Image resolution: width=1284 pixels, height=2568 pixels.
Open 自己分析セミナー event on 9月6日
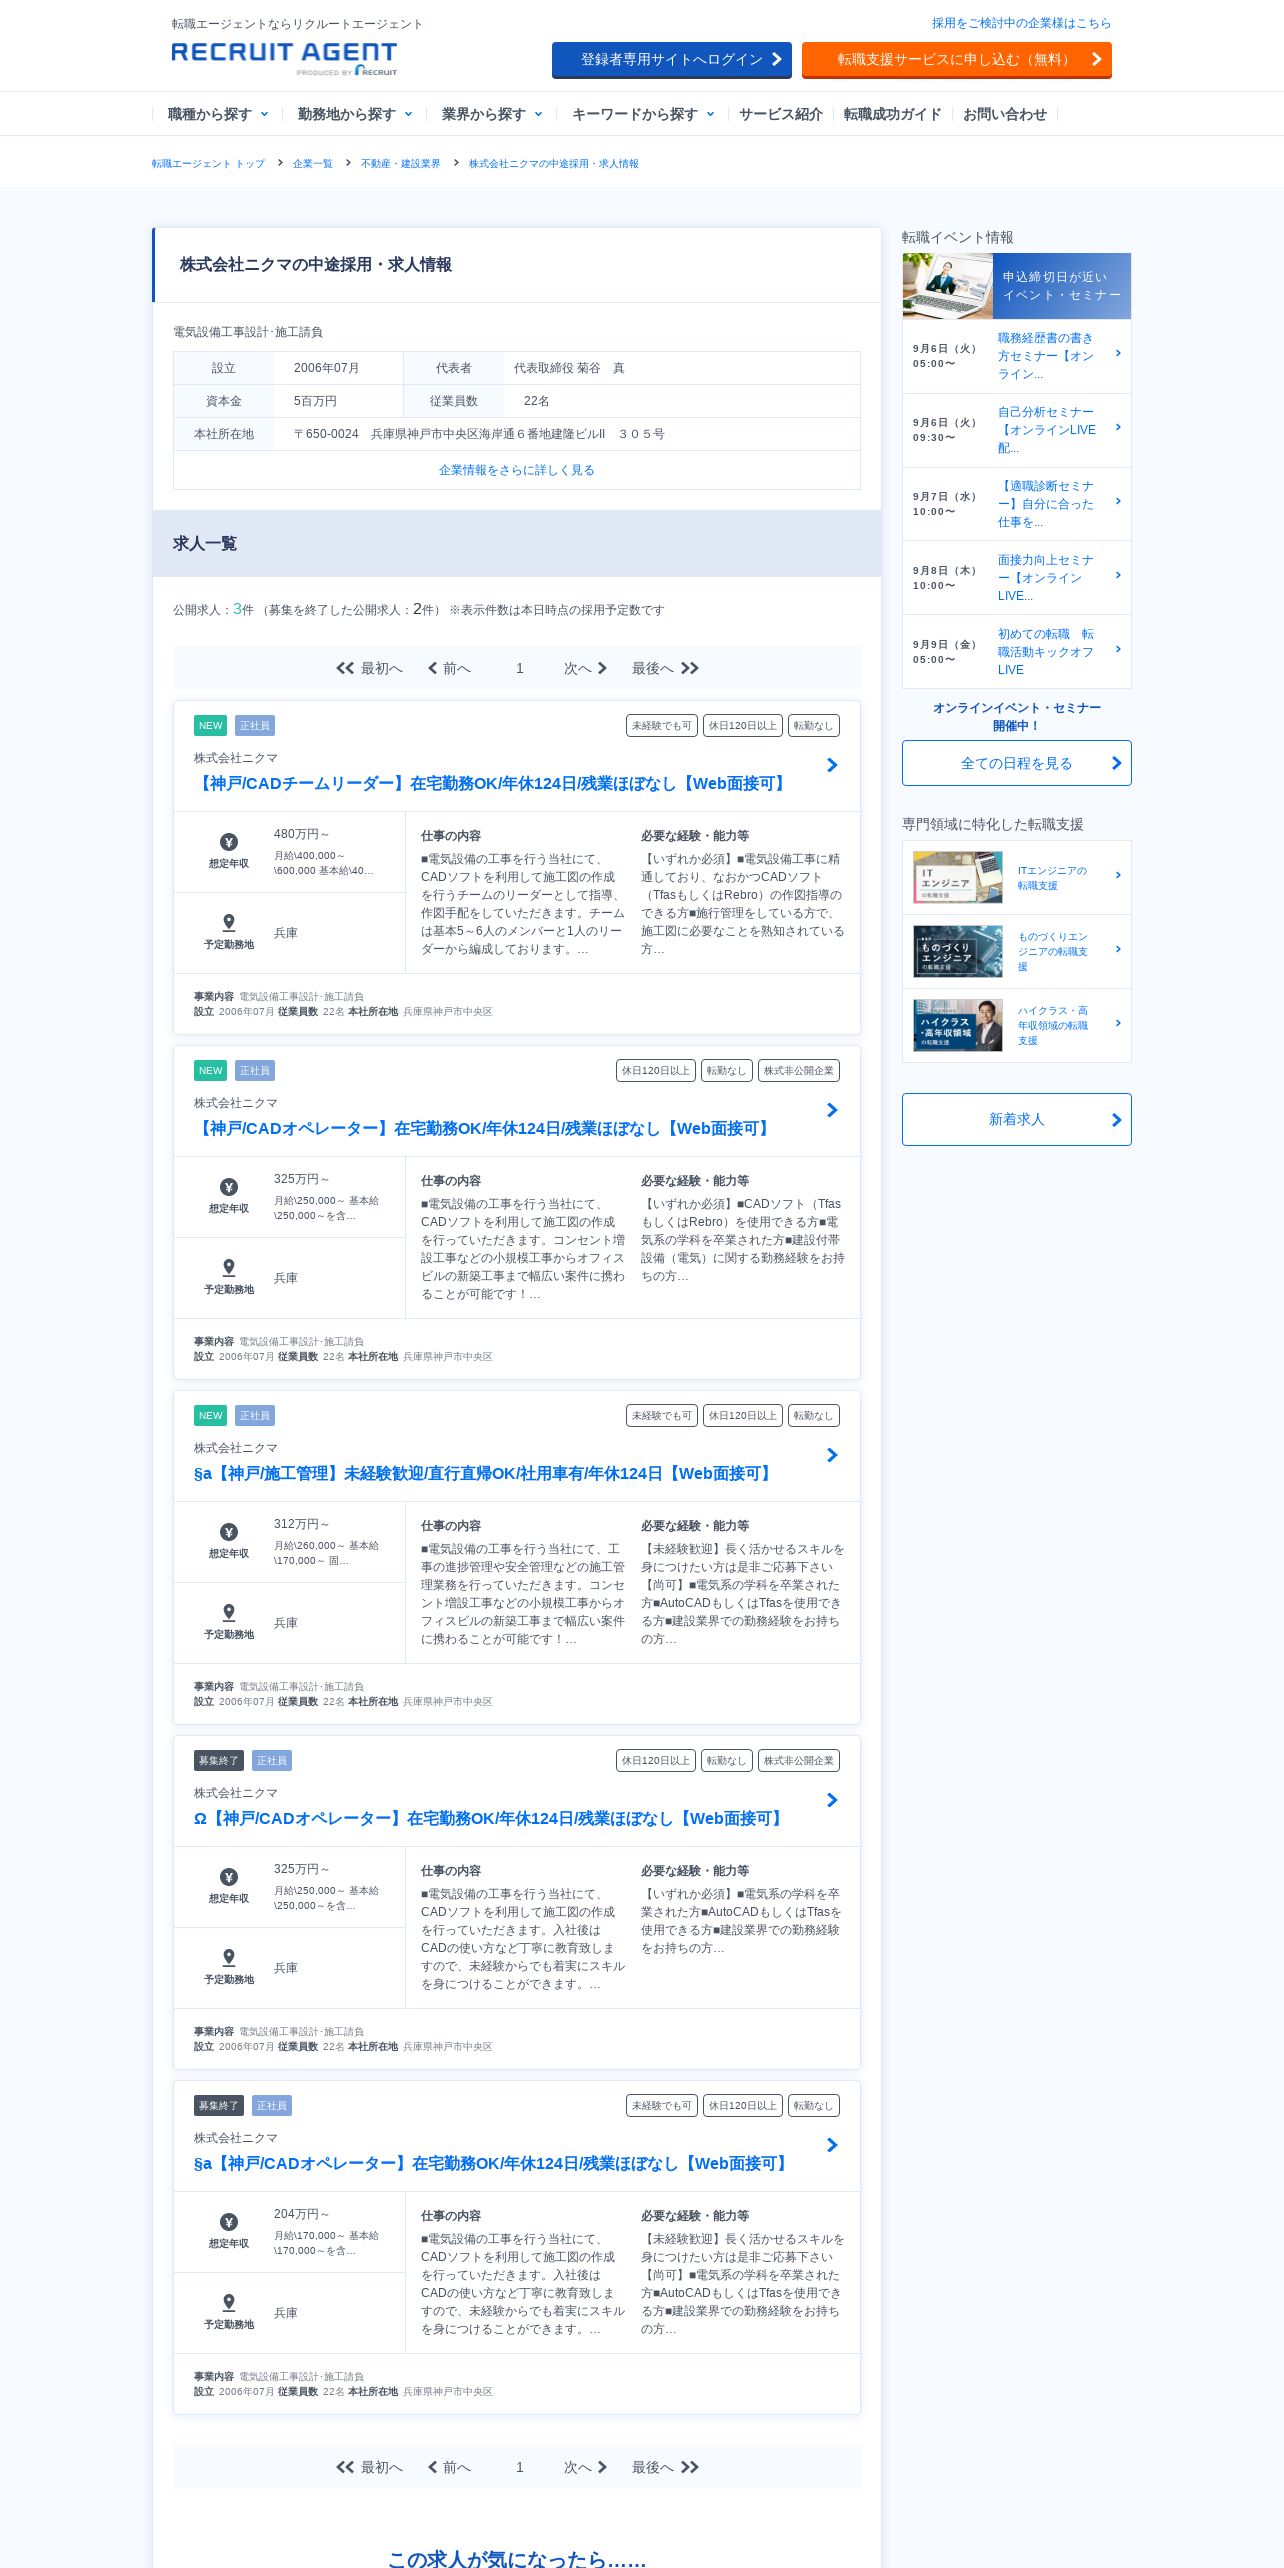click(x=1017, y=430)
